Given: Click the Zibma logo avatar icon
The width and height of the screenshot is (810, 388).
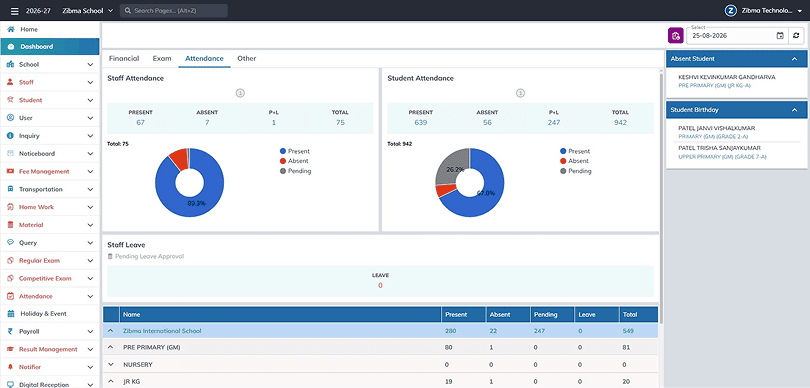Looking at the screenshot, I should (x=730, y=10).
